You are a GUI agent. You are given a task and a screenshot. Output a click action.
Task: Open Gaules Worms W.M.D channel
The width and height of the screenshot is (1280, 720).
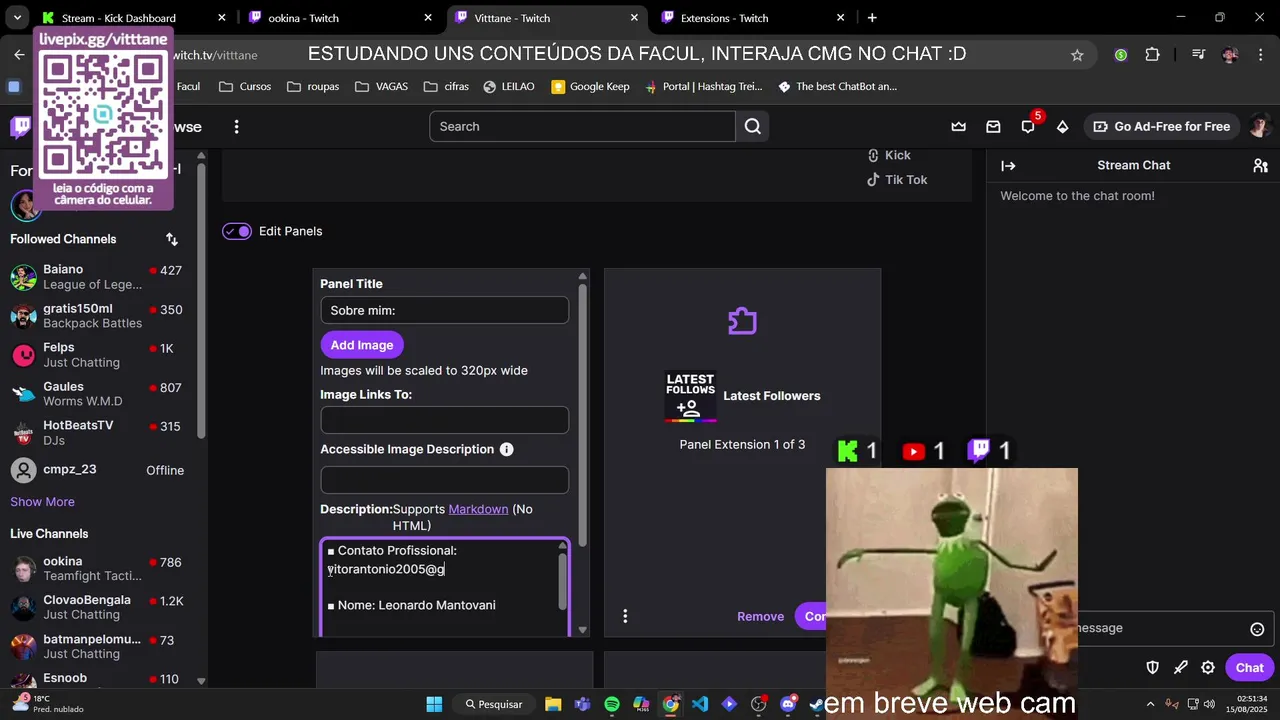(x=100, y=394)
